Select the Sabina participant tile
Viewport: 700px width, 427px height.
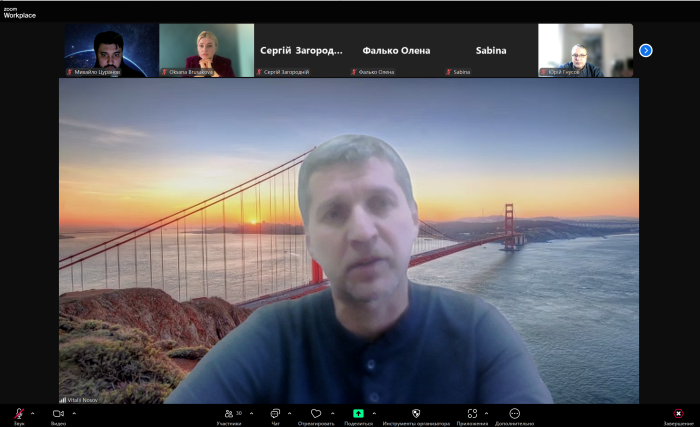click(490, 50)
